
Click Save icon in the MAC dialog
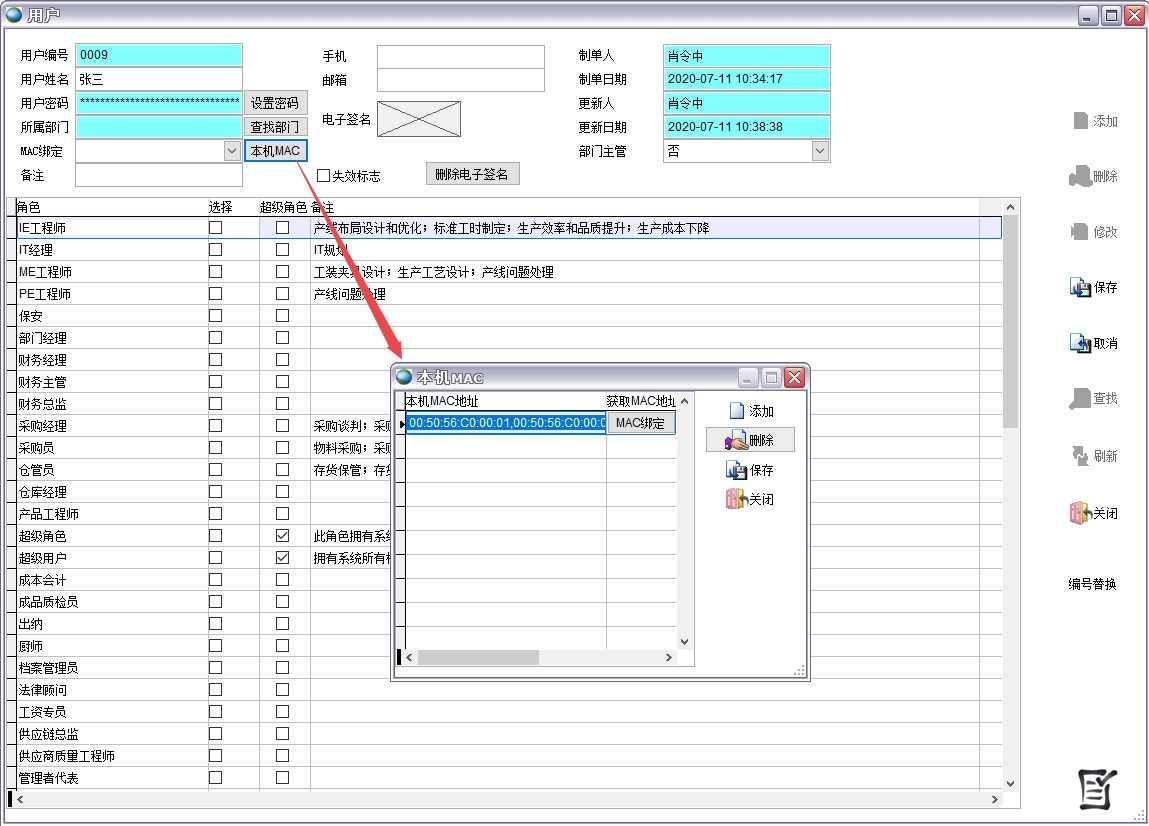(736, 470)
